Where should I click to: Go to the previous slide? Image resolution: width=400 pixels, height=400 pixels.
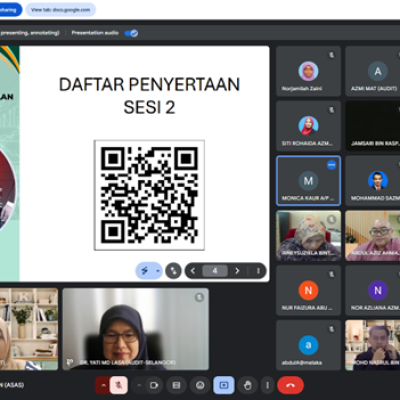[x=193, y=271]
